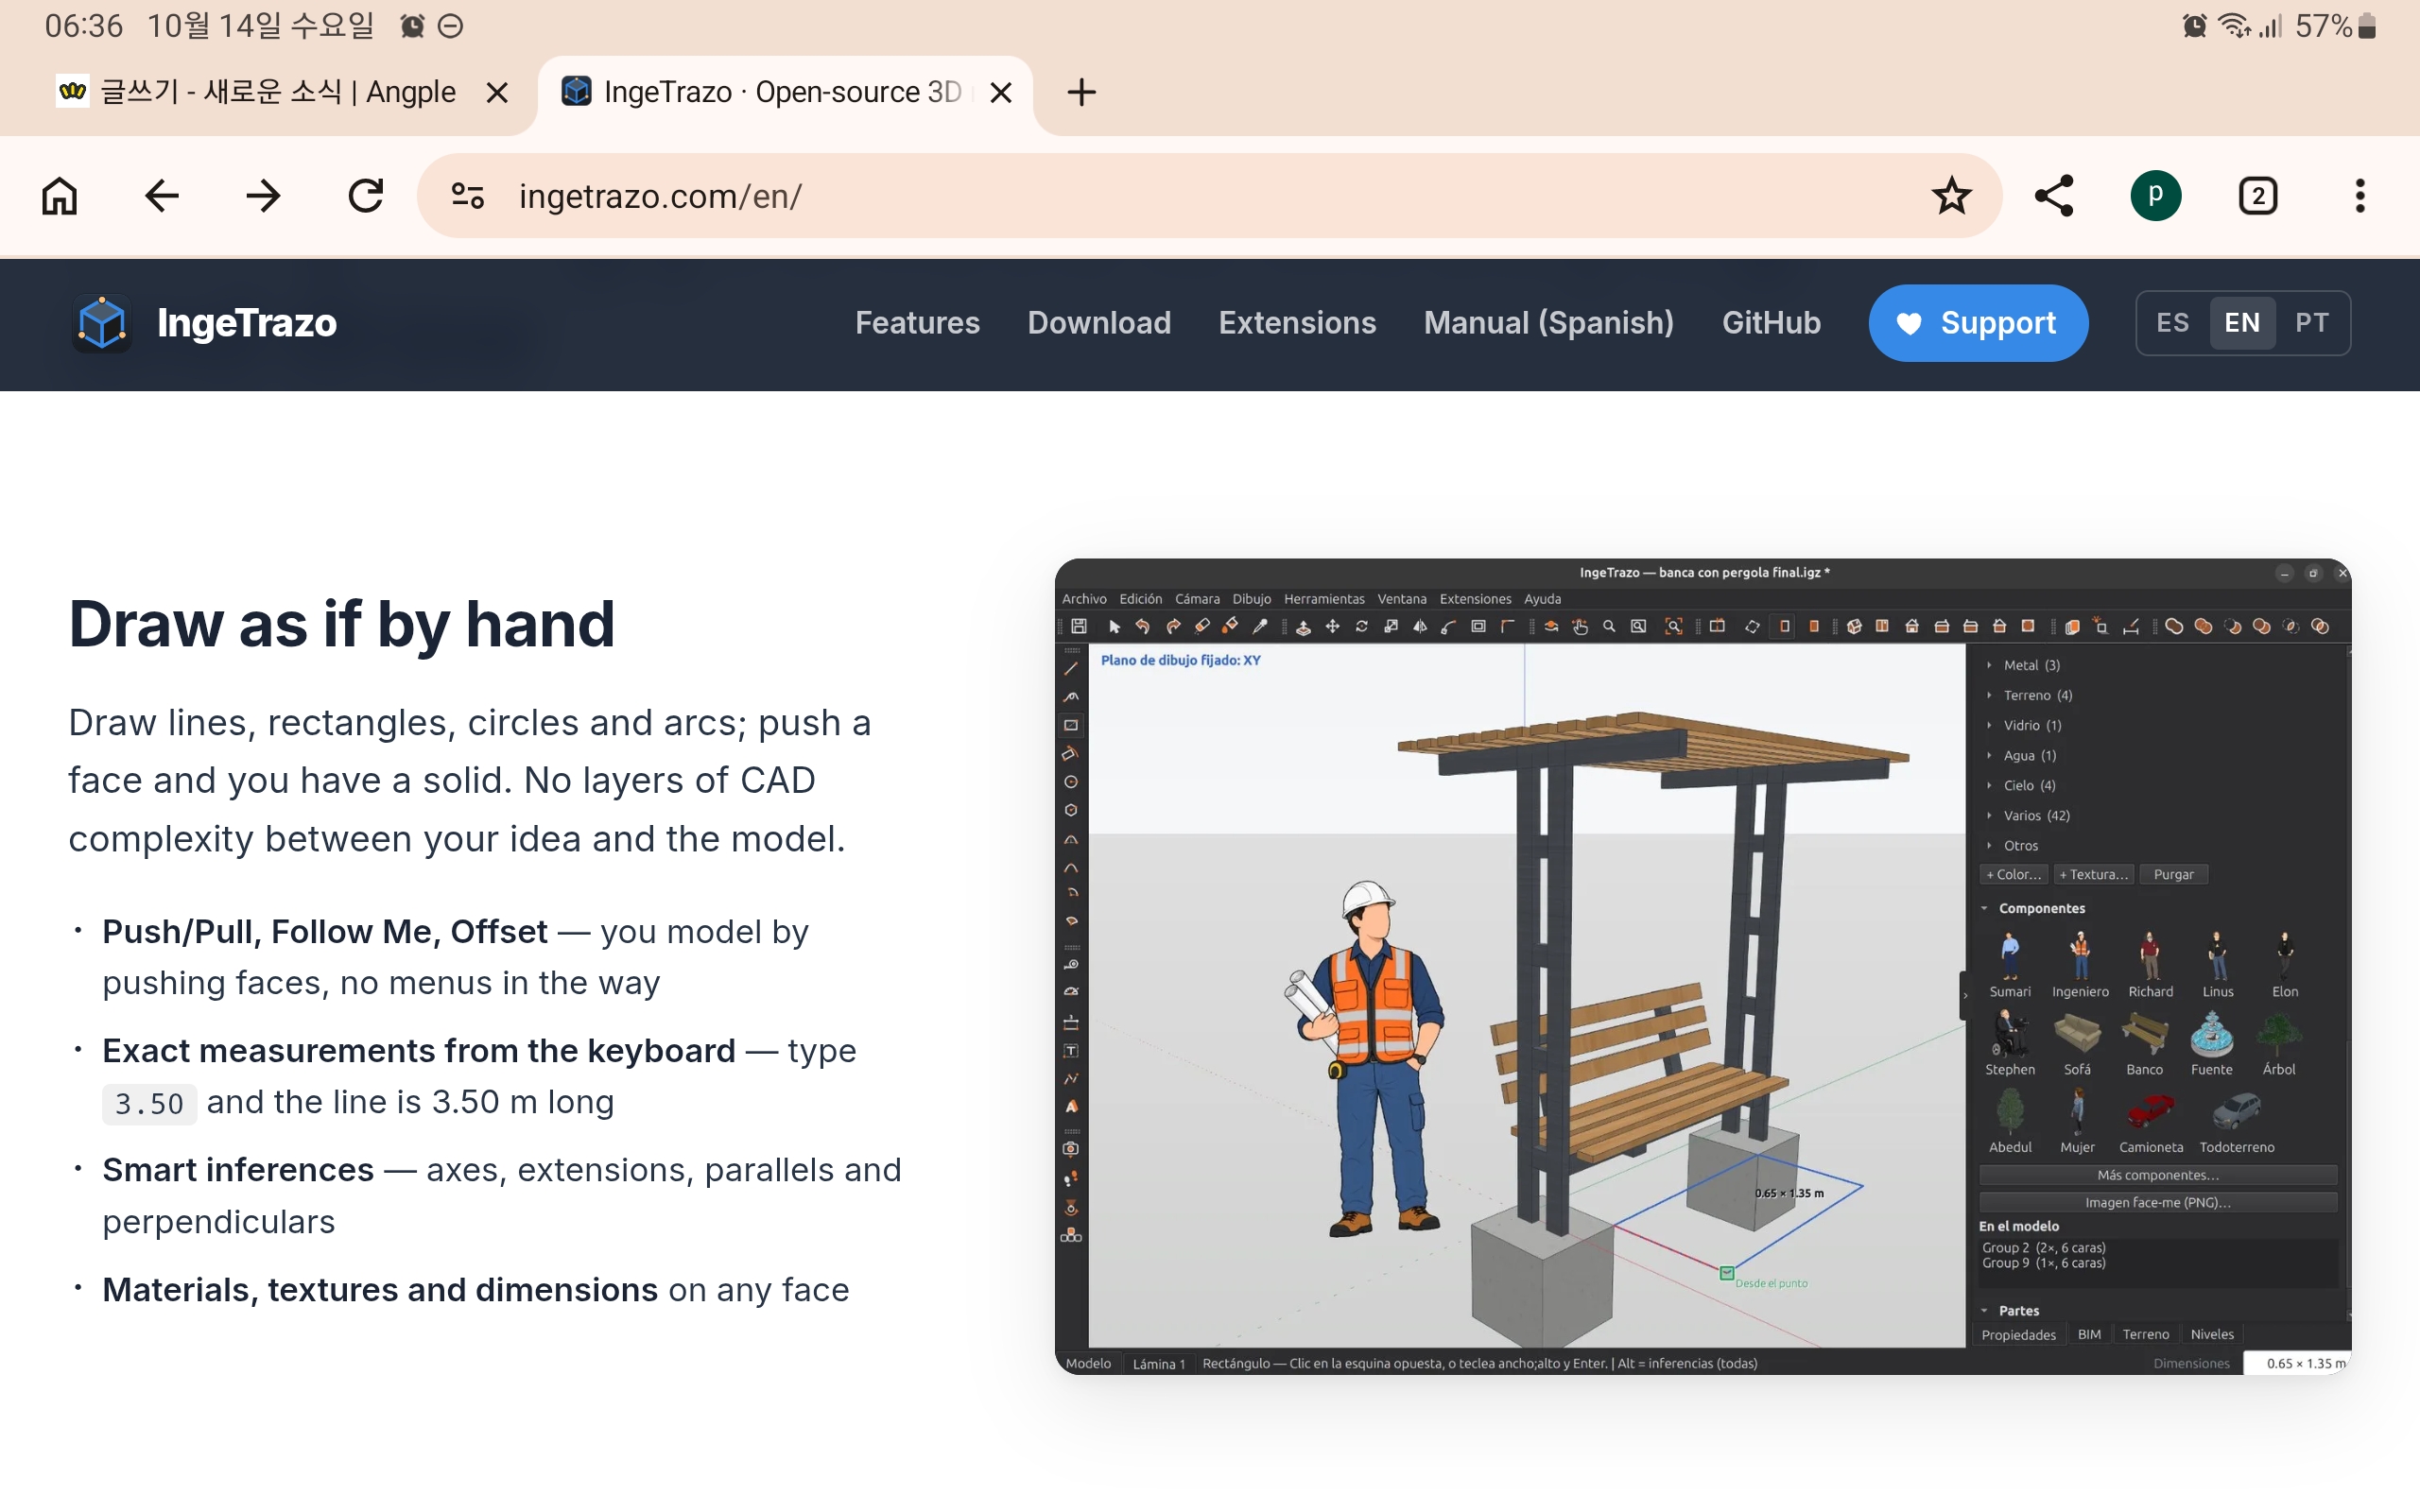
Task: Switch to the BIM tab
Action: (x=2089, y=1334)
